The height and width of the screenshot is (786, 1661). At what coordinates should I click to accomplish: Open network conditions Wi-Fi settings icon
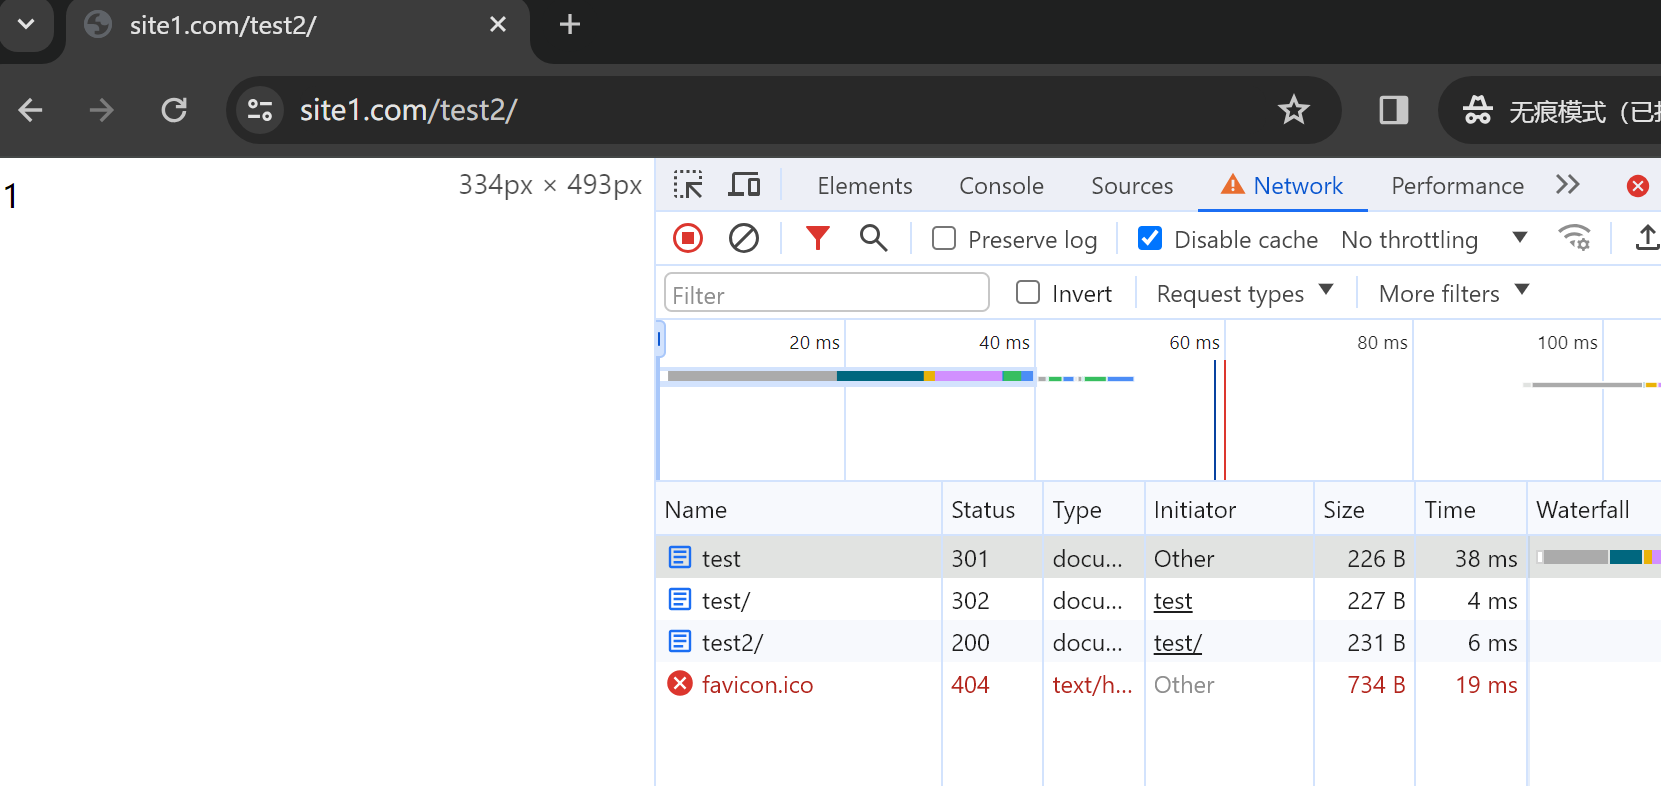click(x=1574, y=238)
